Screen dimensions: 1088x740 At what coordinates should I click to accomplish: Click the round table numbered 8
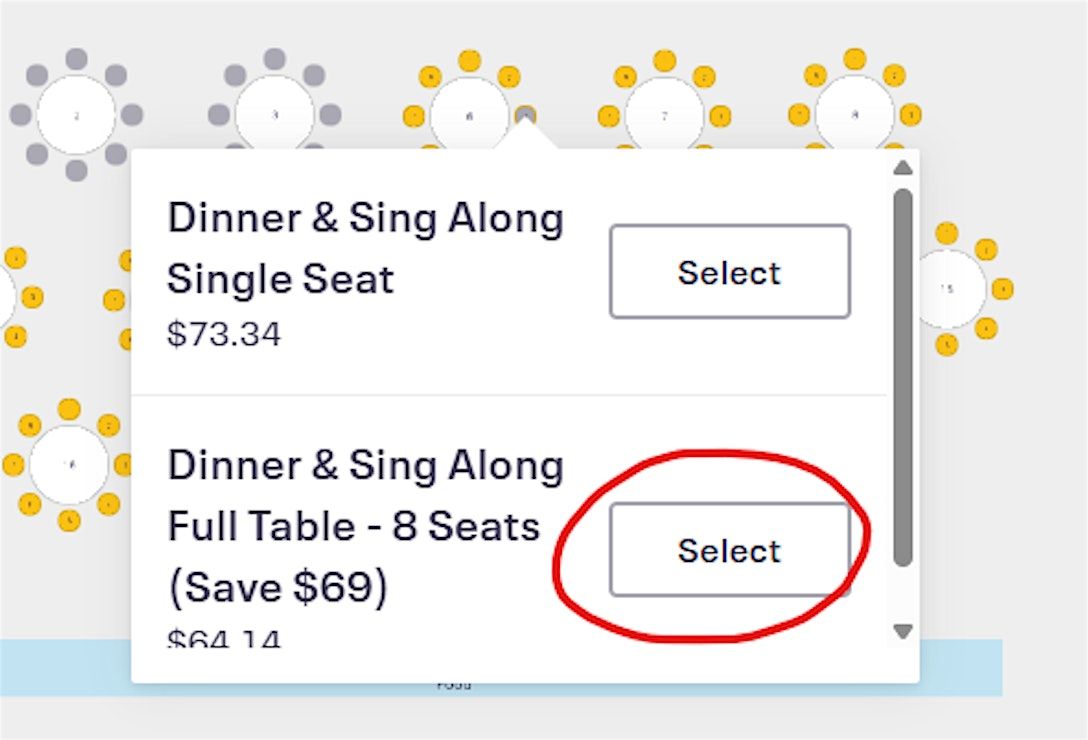point(854,114)
